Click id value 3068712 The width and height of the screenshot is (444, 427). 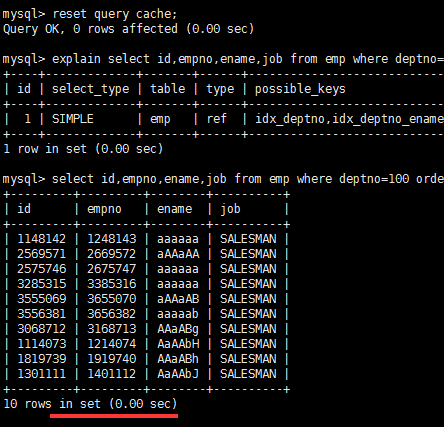click(42, 329)
